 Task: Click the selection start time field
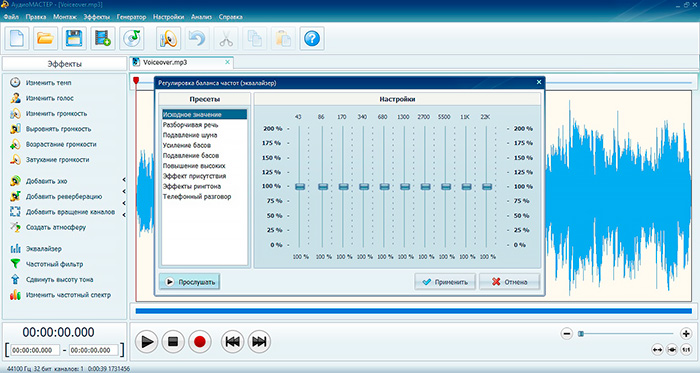pos(35,350)
